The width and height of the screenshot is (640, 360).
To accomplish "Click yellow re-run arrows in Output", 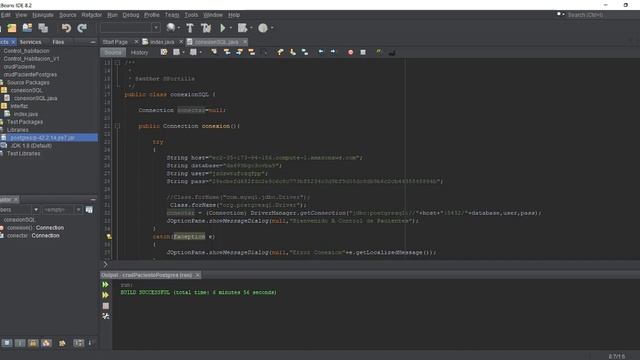I will pyautogui.click(x=105, y=295).
